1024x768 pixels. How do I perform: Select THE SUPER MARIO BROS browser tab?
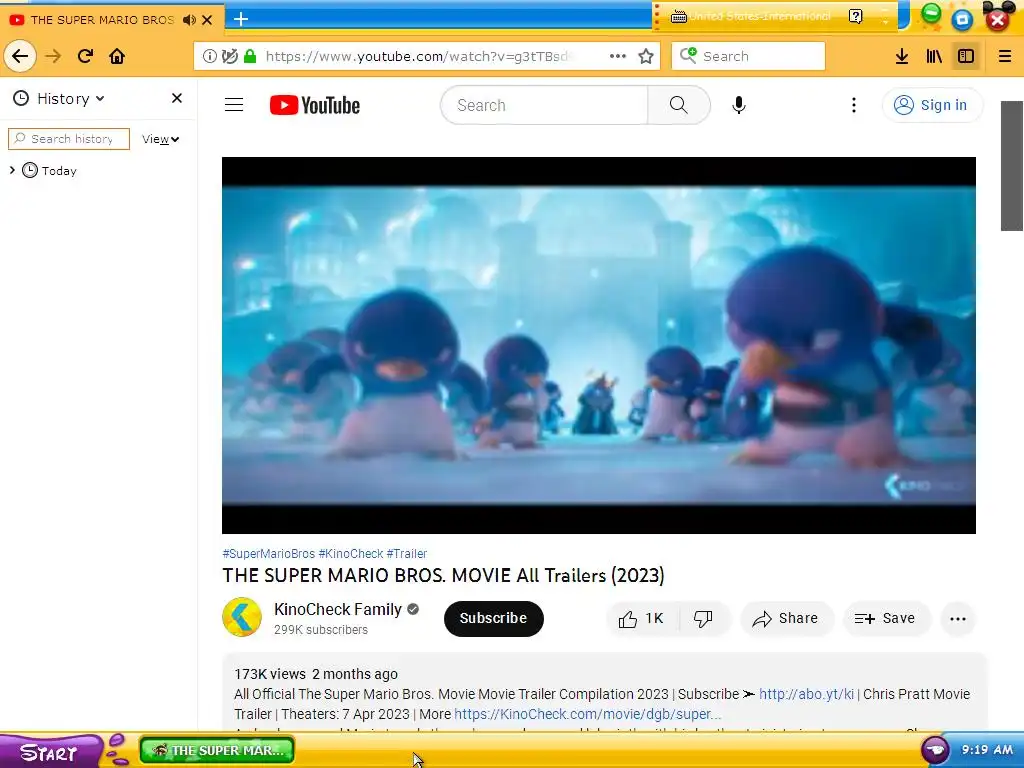click(102, 20)
